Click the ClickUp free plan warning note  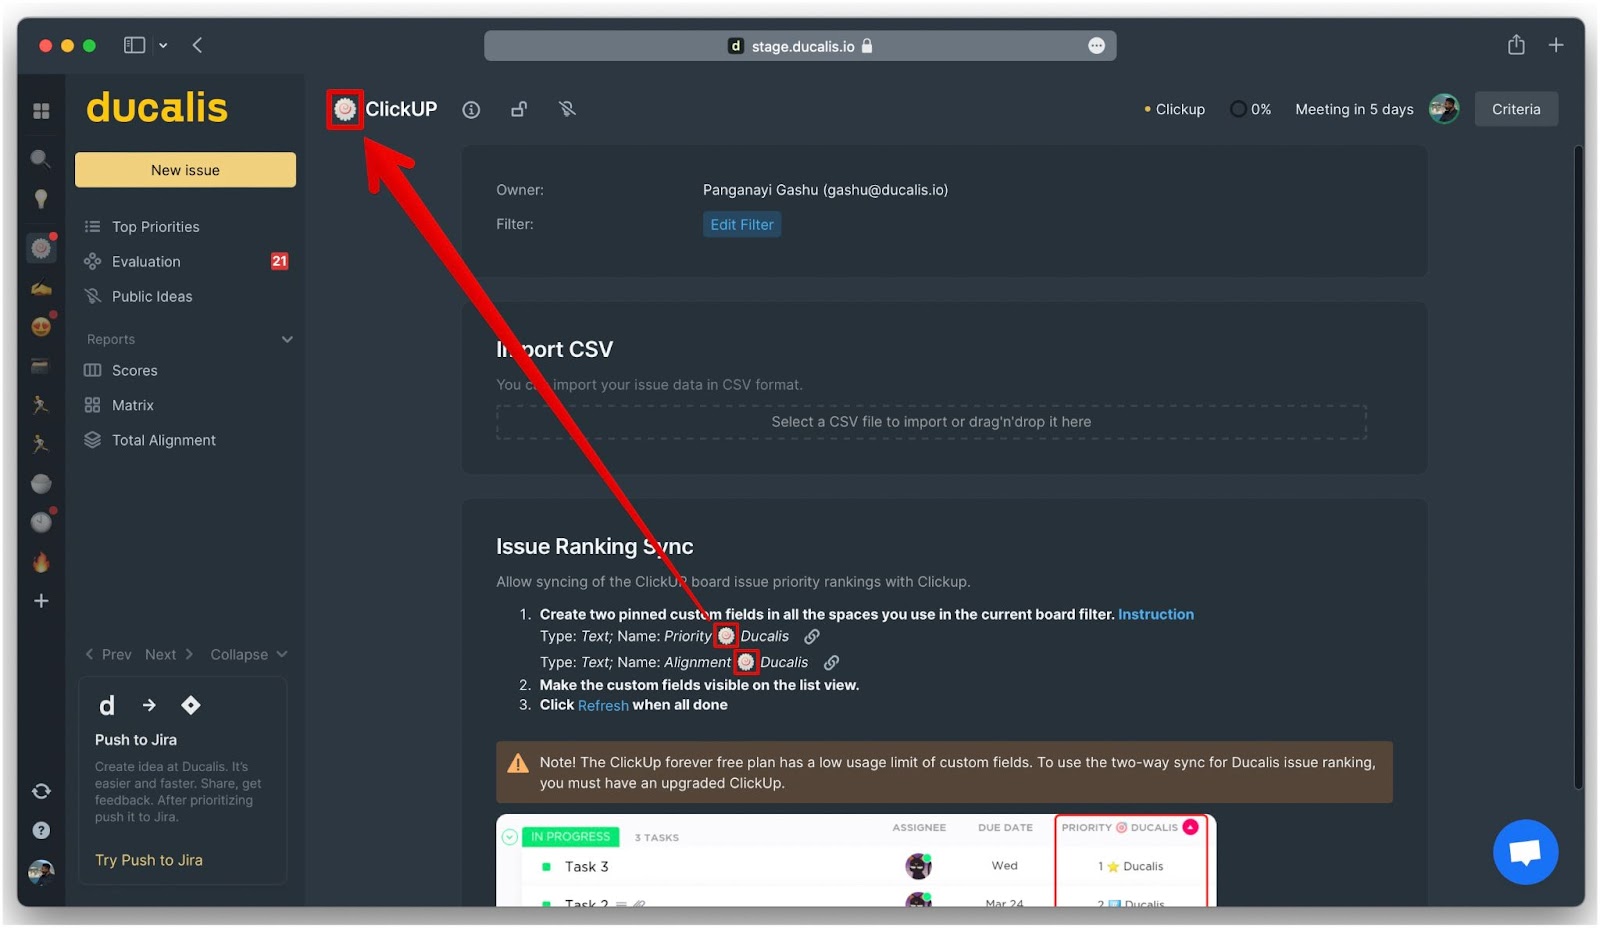coord(944,772)
